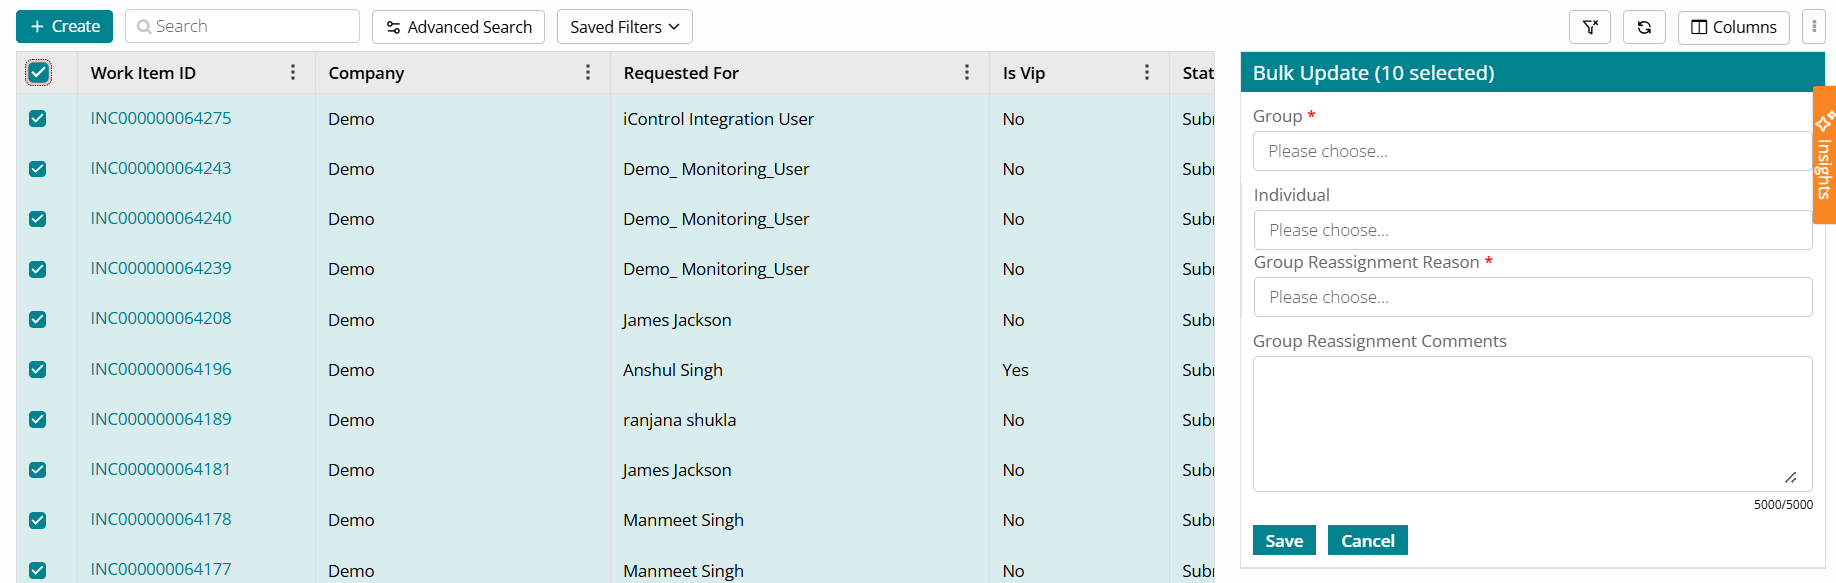Save the bulk update
1836x583 pixels.
1283,540
